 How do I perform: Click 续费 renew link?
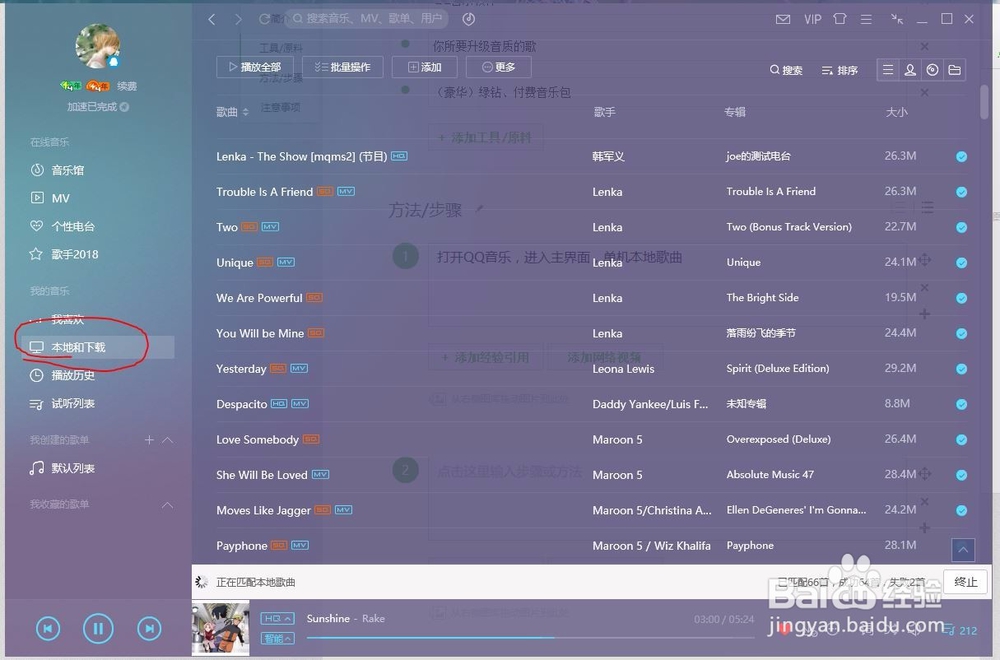(127, 86)
